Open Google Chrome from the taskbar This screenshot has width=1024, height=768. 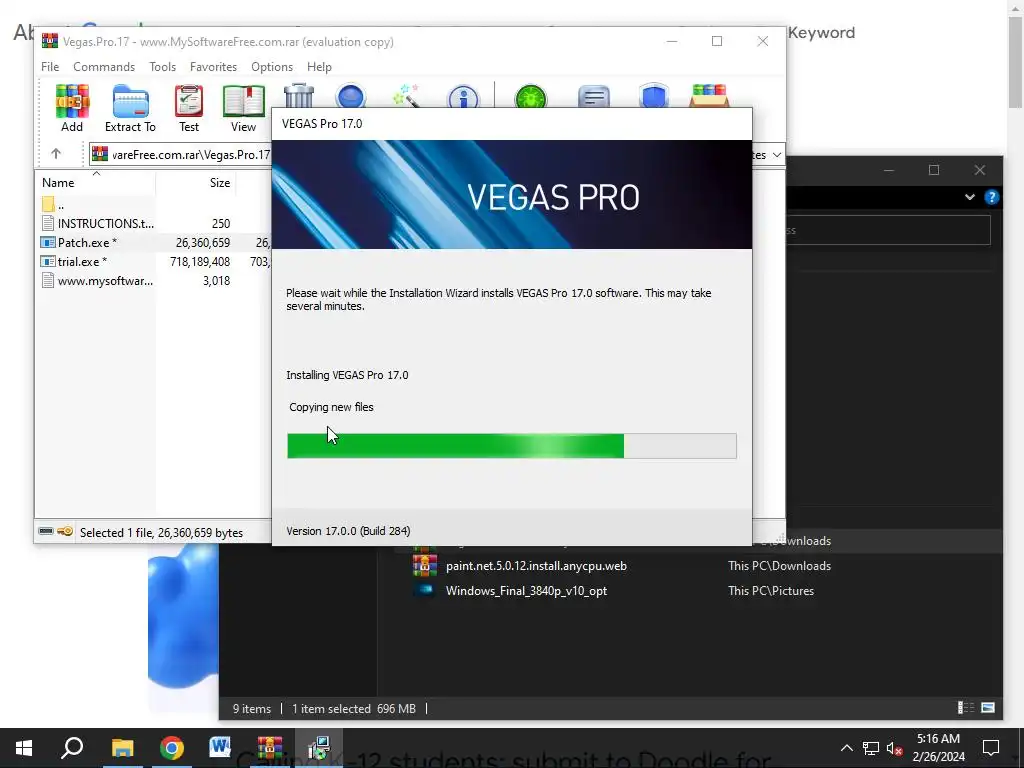coord(171,748)
